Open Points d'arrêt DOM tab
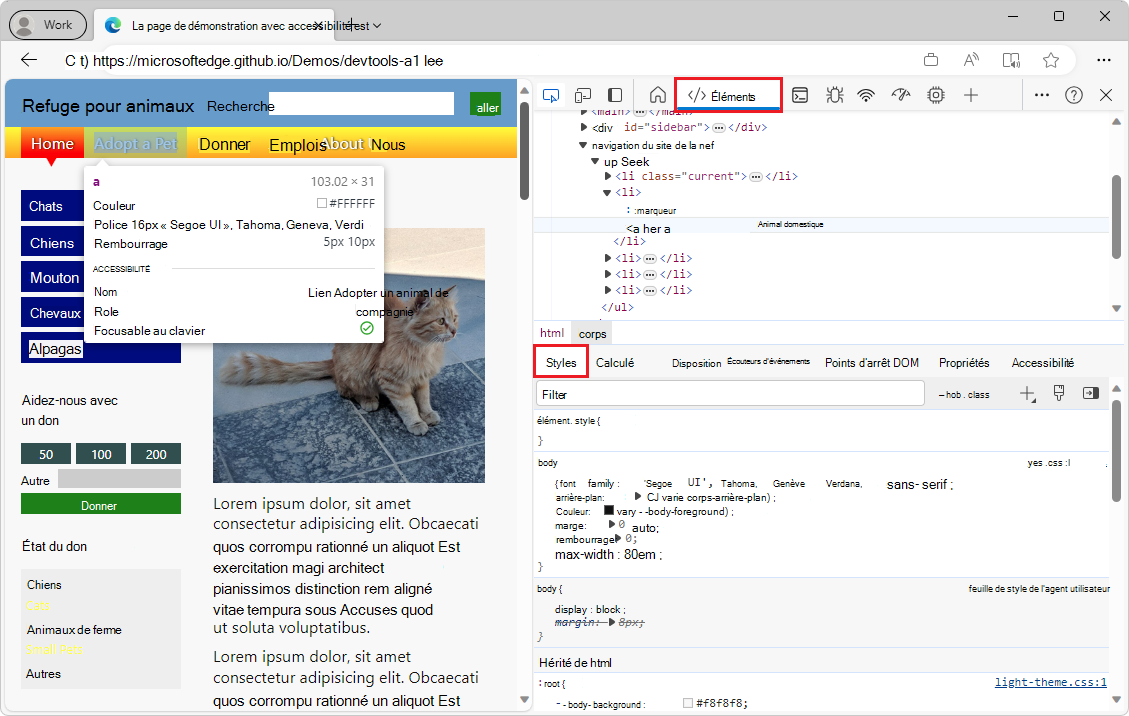Image resolution: width=1129 pixels, height=716 pixels. (872, 363)
